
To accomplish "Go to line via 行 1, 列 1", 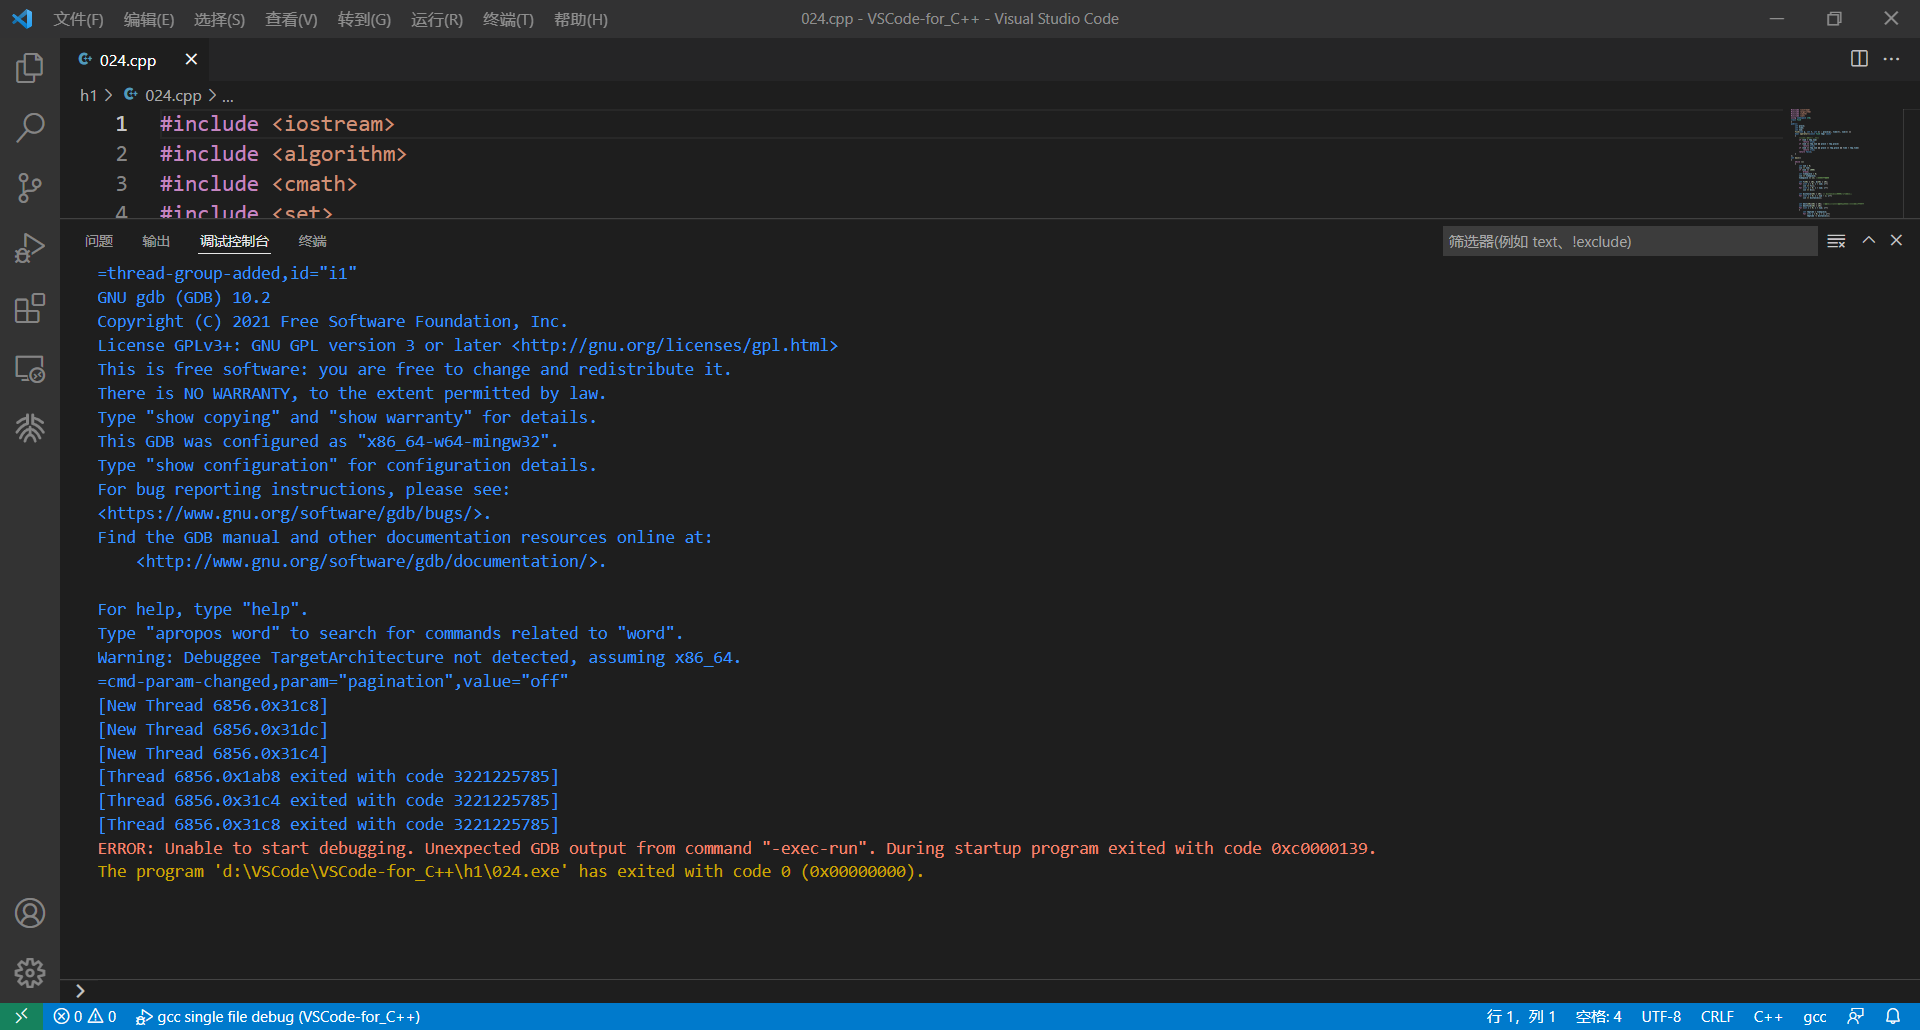I will point(1521,1017).
